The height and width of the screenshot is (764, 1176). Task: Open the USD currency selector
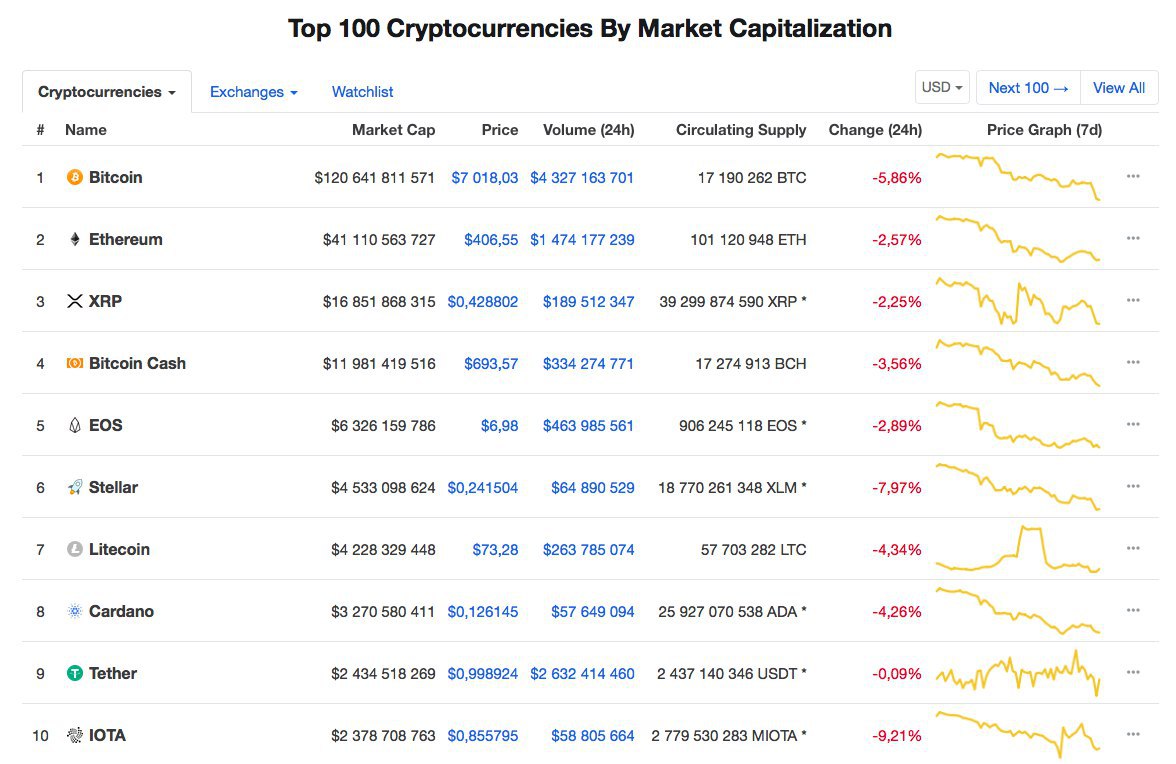coord(942,87)
